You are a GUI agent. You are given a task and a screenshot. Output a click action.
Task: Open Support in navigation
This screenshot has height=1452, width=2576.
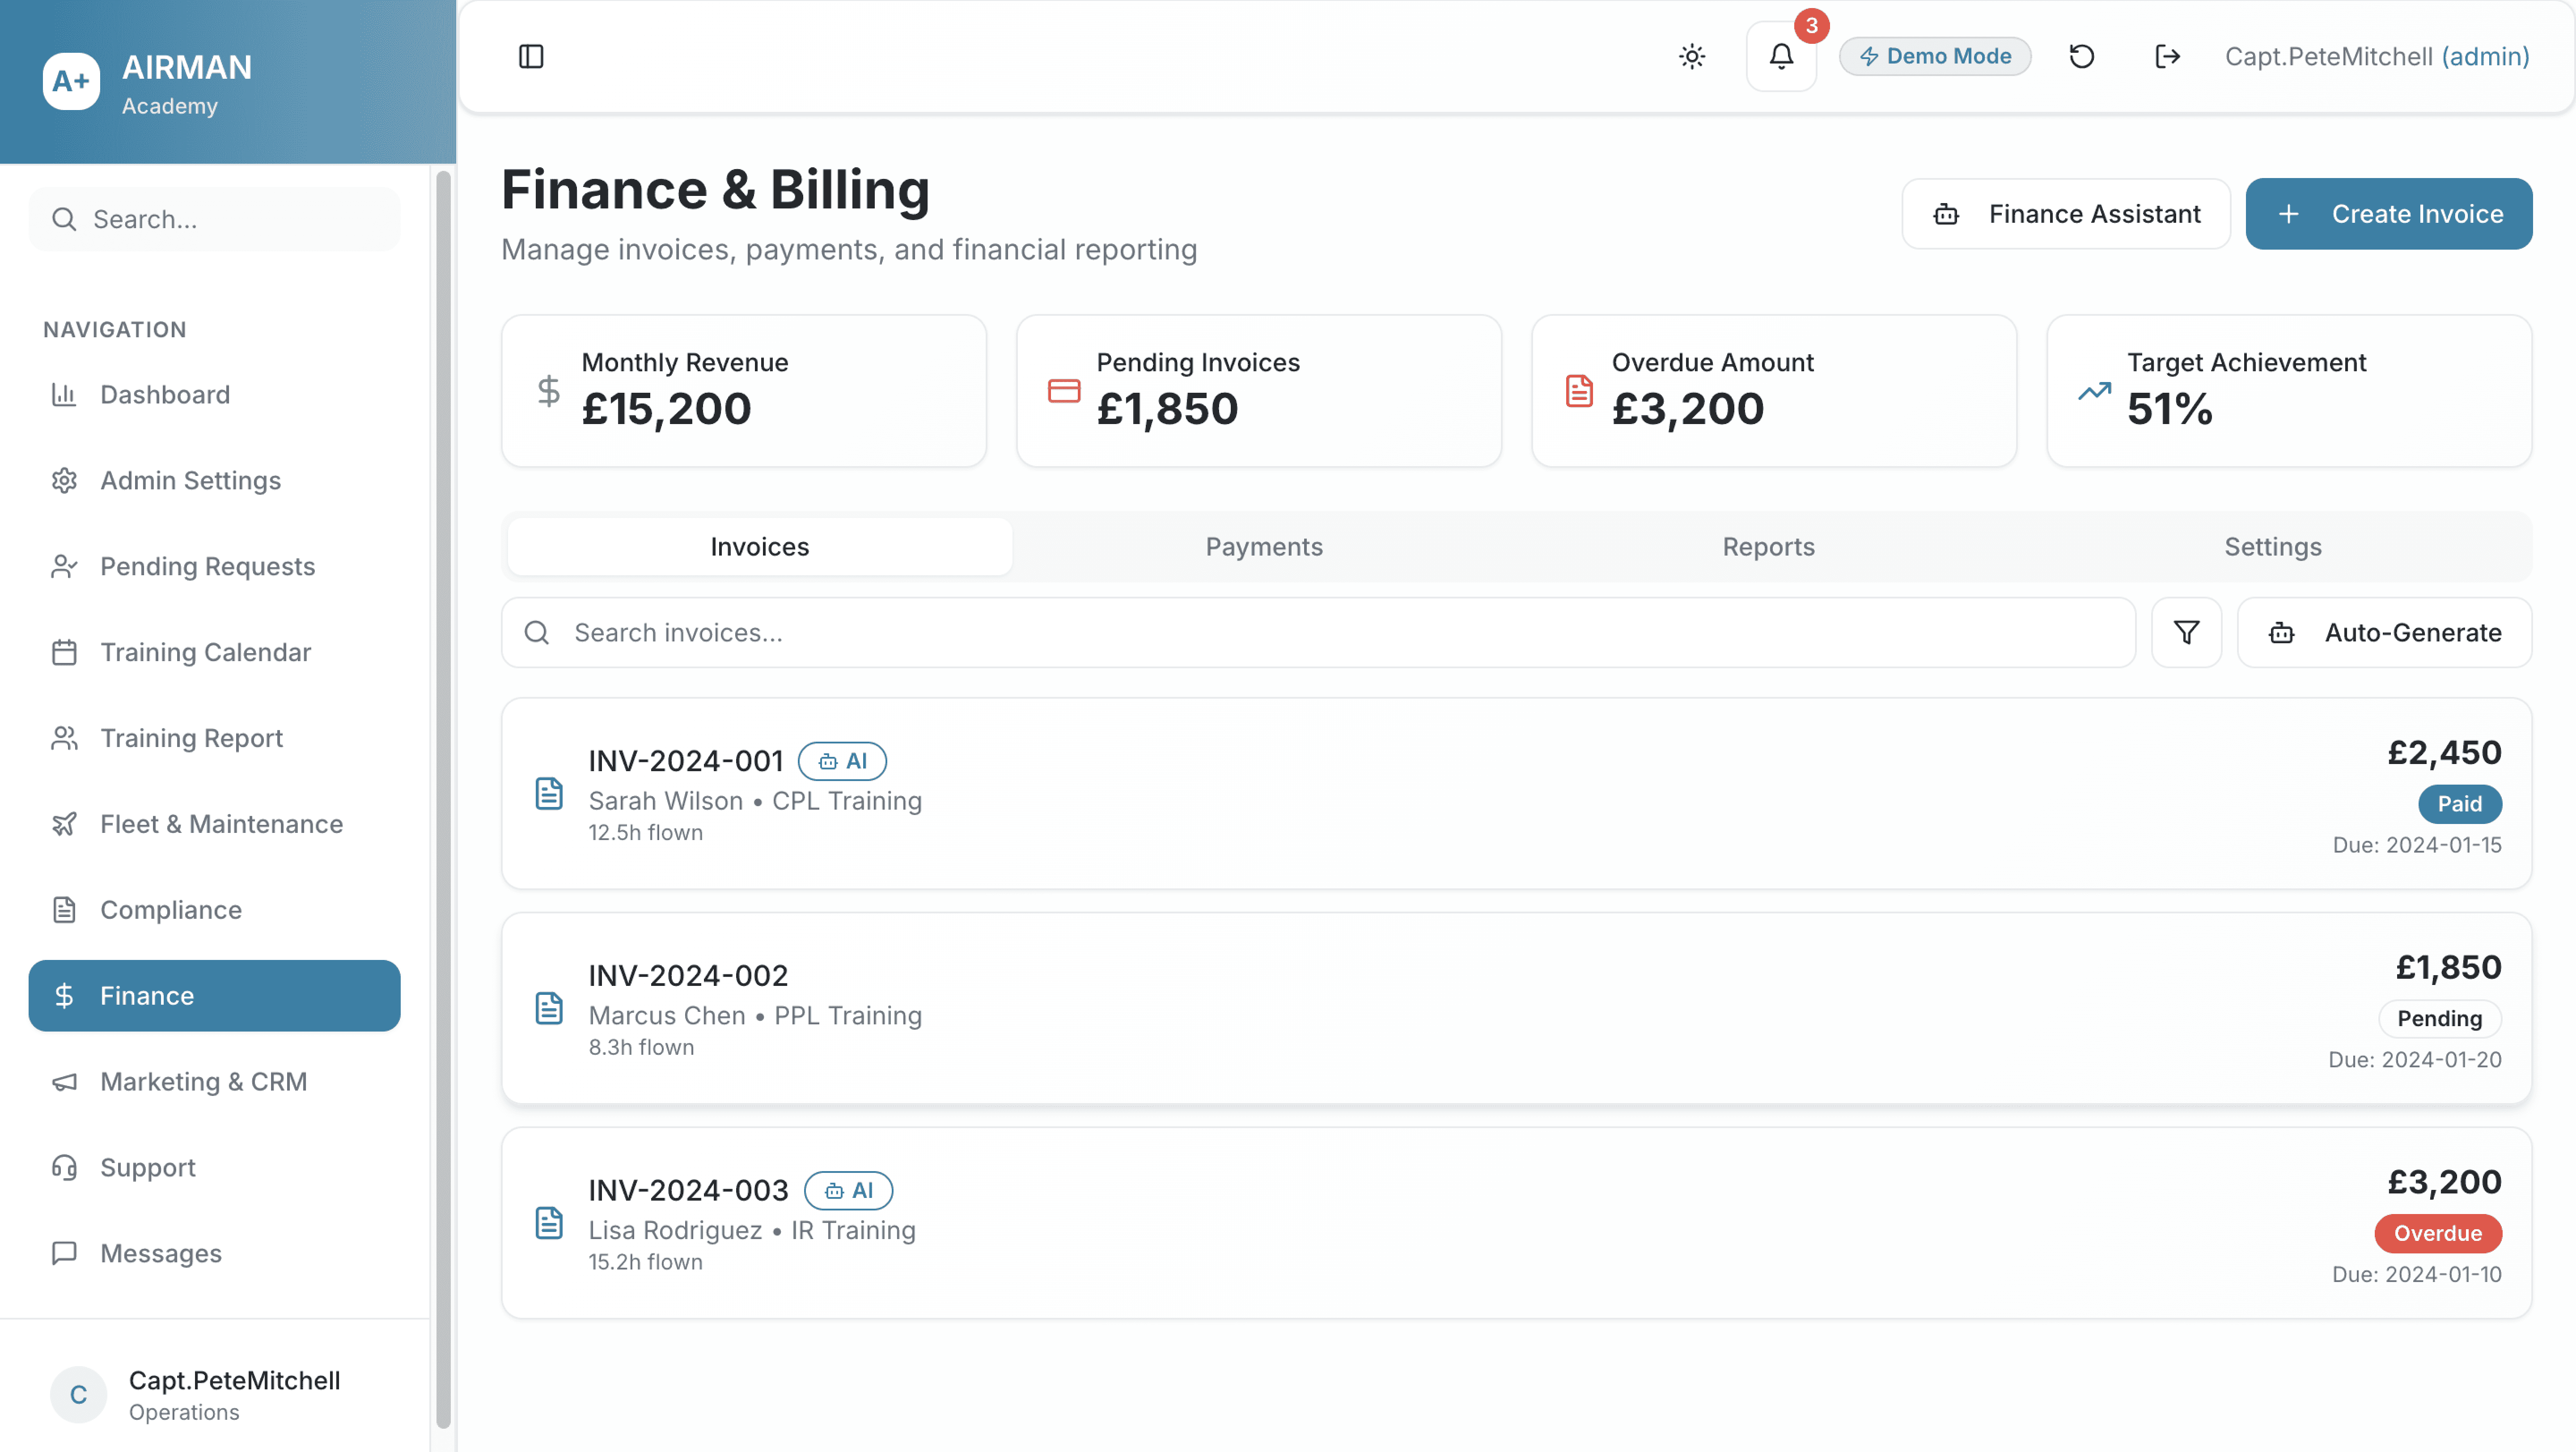coord(148,1168)
